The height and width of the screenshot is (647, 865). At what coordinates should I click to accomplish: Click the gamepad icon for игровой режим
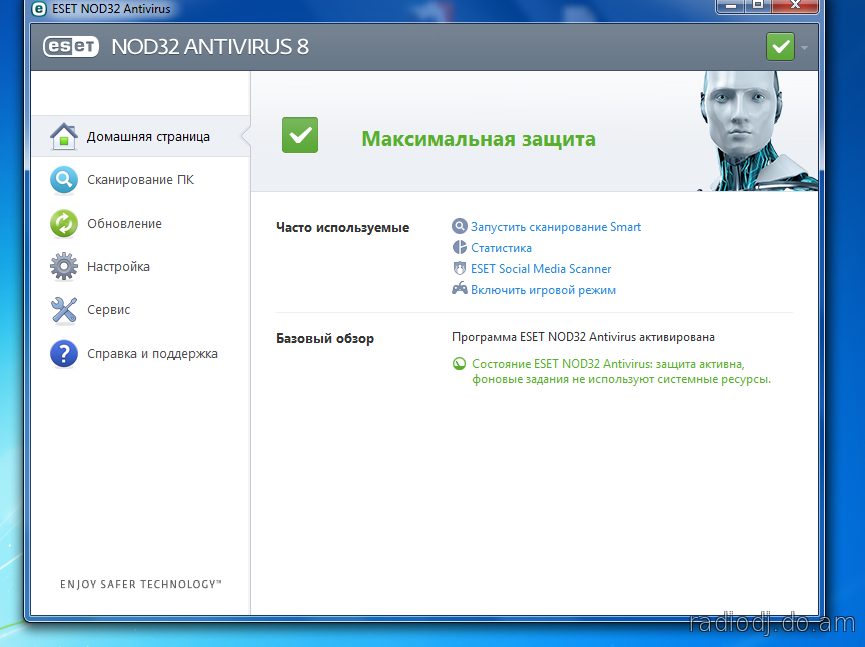point(460,288)
